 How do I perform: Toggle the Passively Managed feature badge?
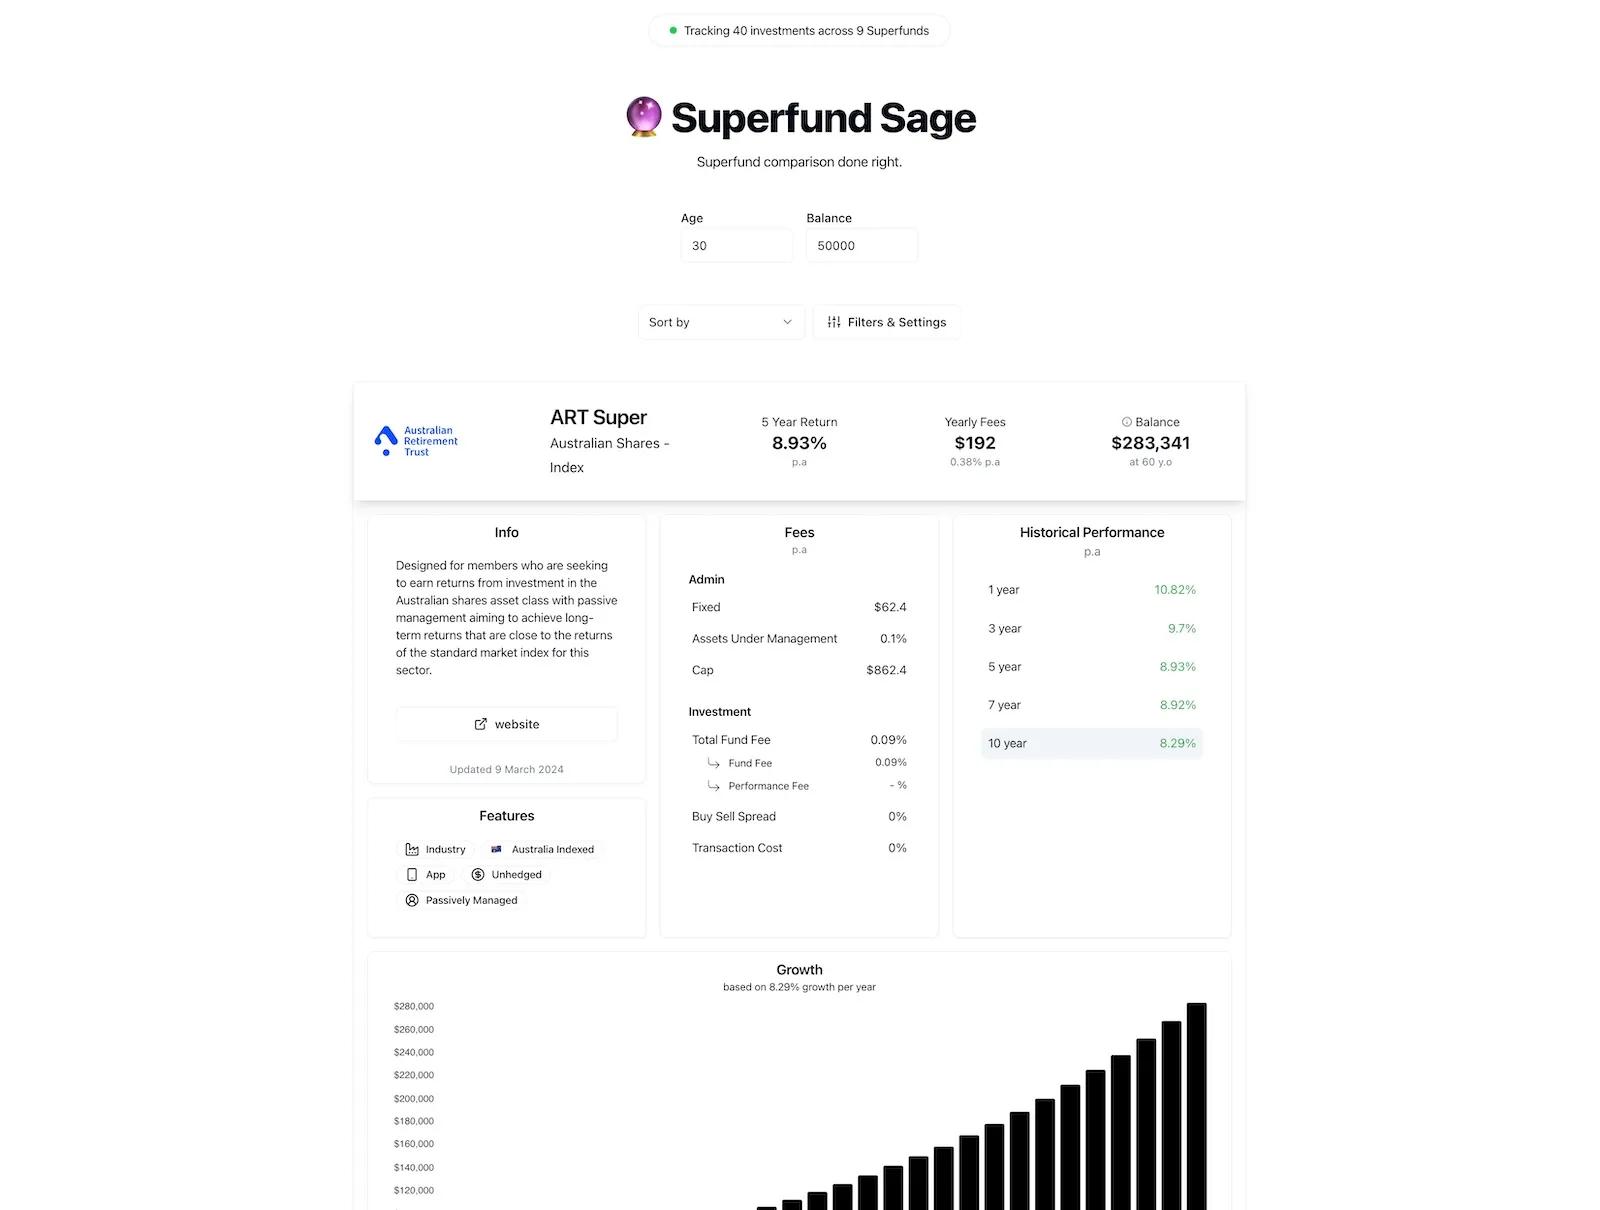(x=462, y=899)
